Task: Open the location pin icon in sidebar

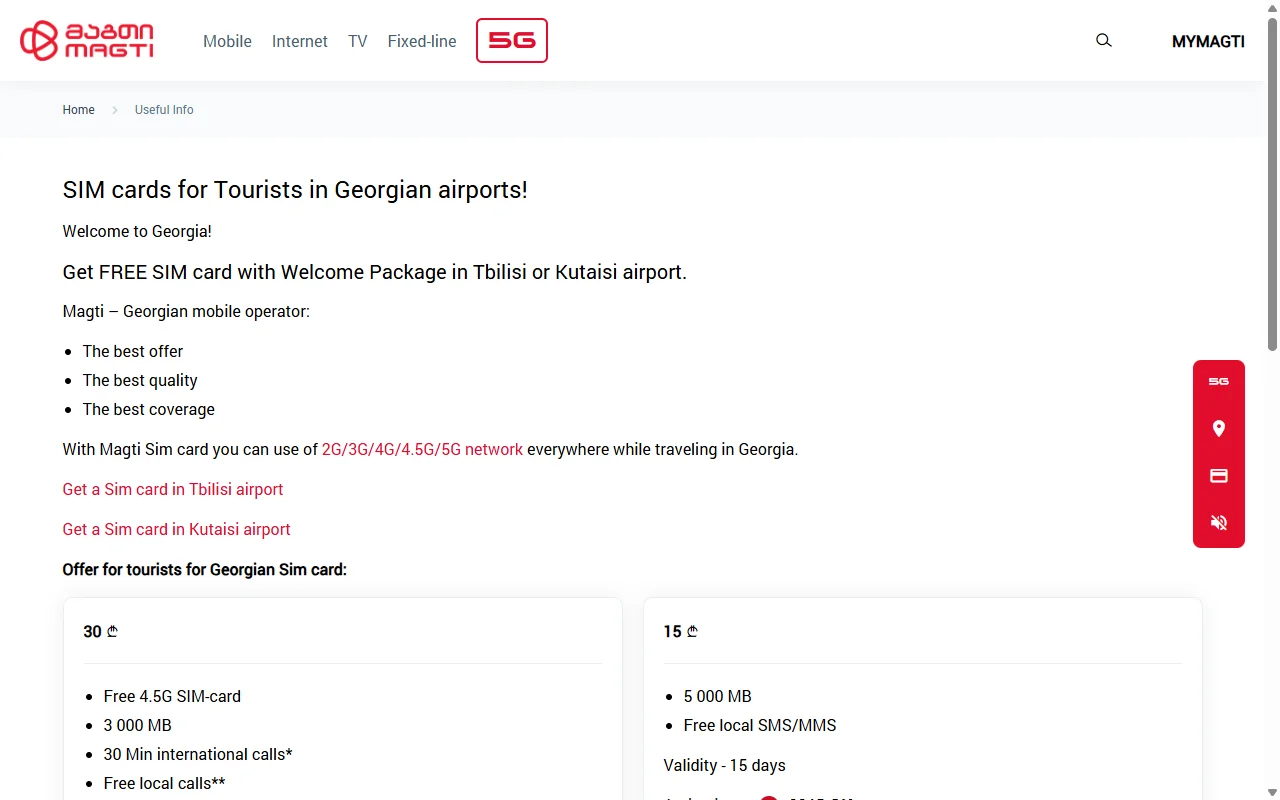Action: [1219, 428]
